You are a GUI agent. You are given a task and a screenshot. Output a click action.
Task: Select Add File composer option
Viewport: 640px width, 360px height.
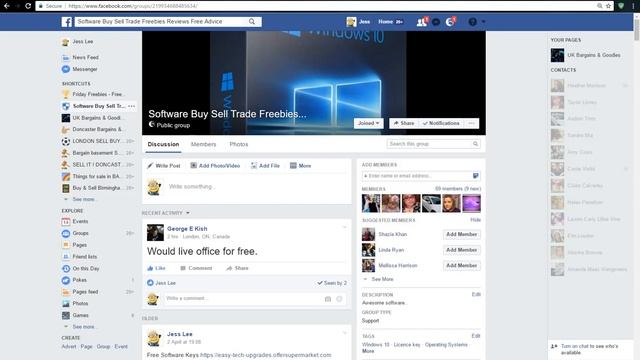pyautogui.click(x=265, y=166)
